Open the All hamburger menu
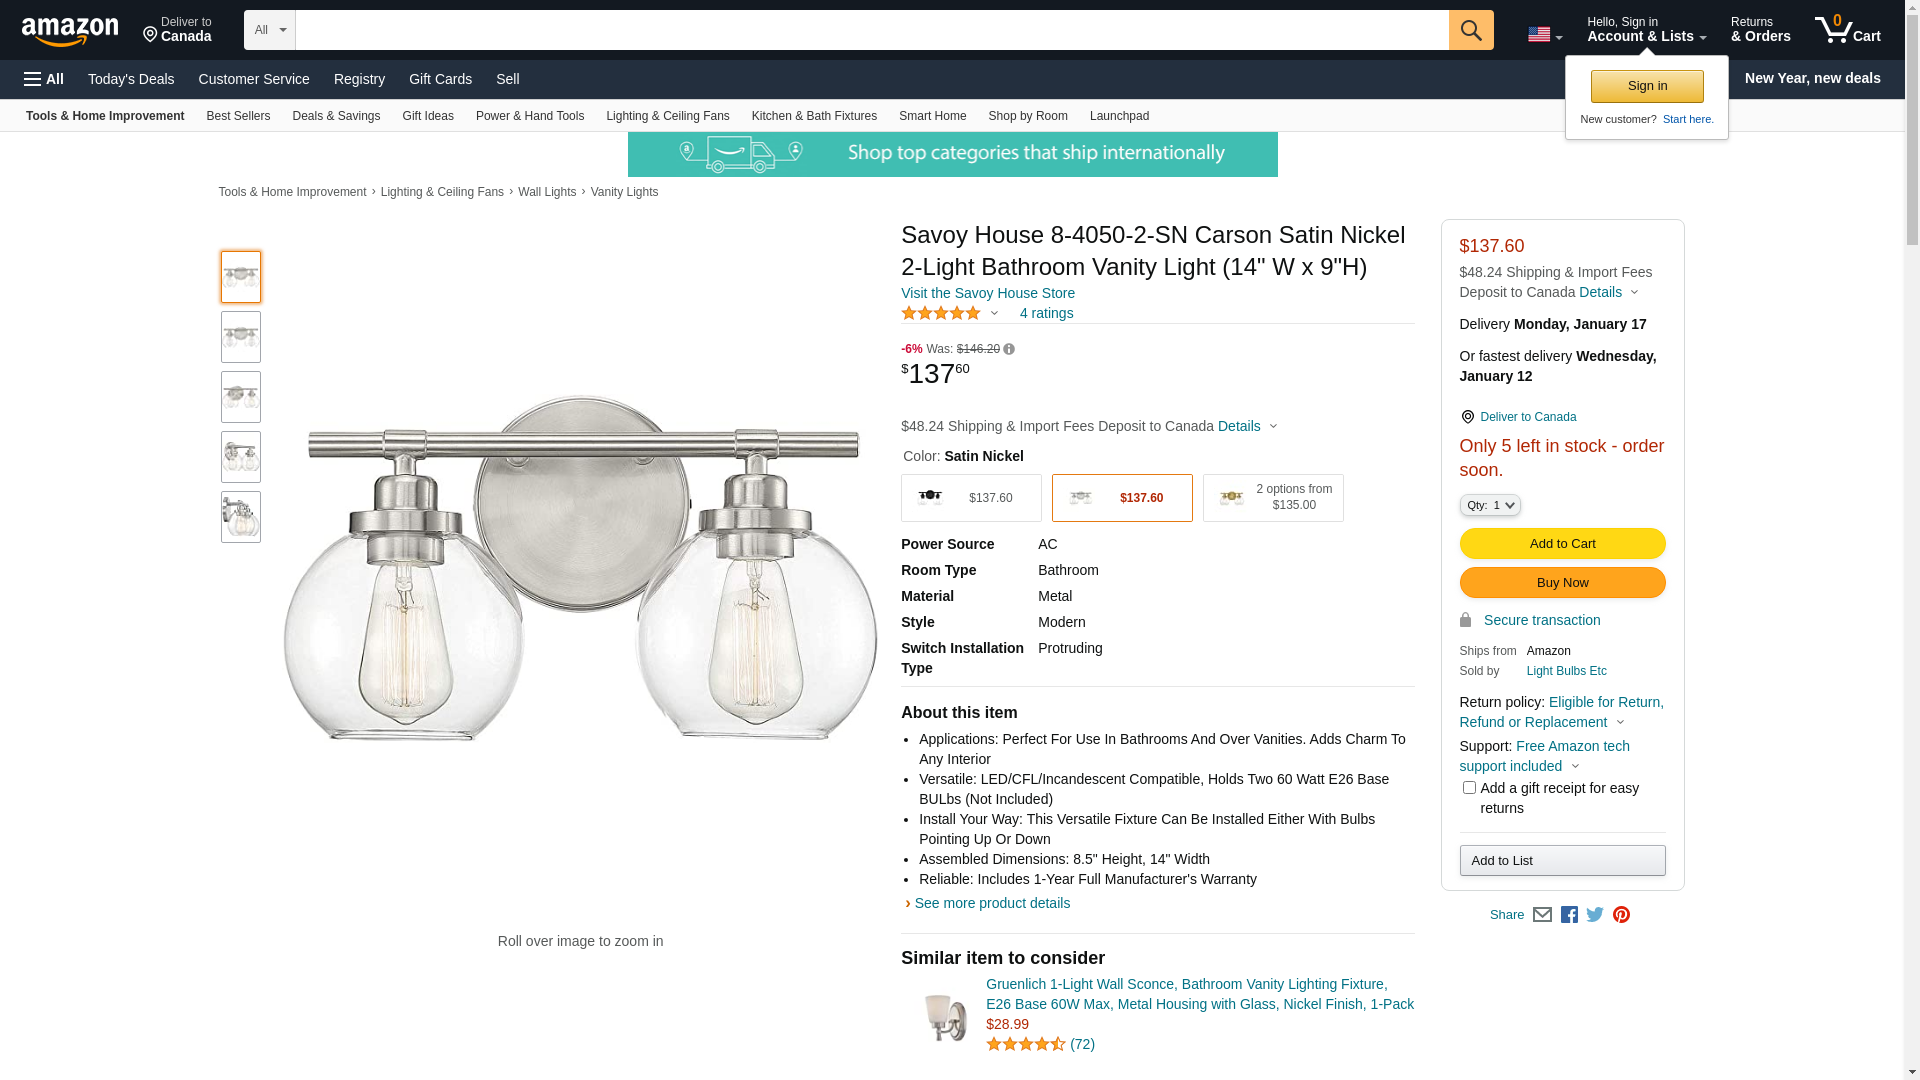The width and height of the screenshot is (1920, 1080). click(44, 79)
